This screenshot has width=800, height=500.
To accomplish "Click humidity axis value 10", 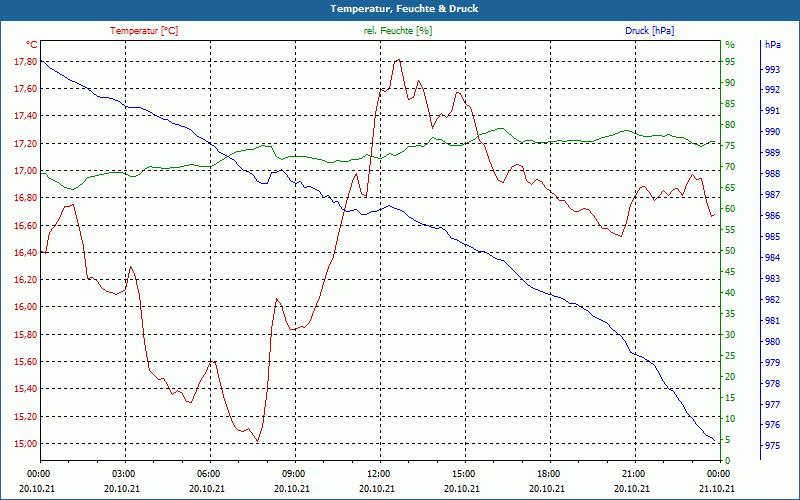I will (730, 418).
